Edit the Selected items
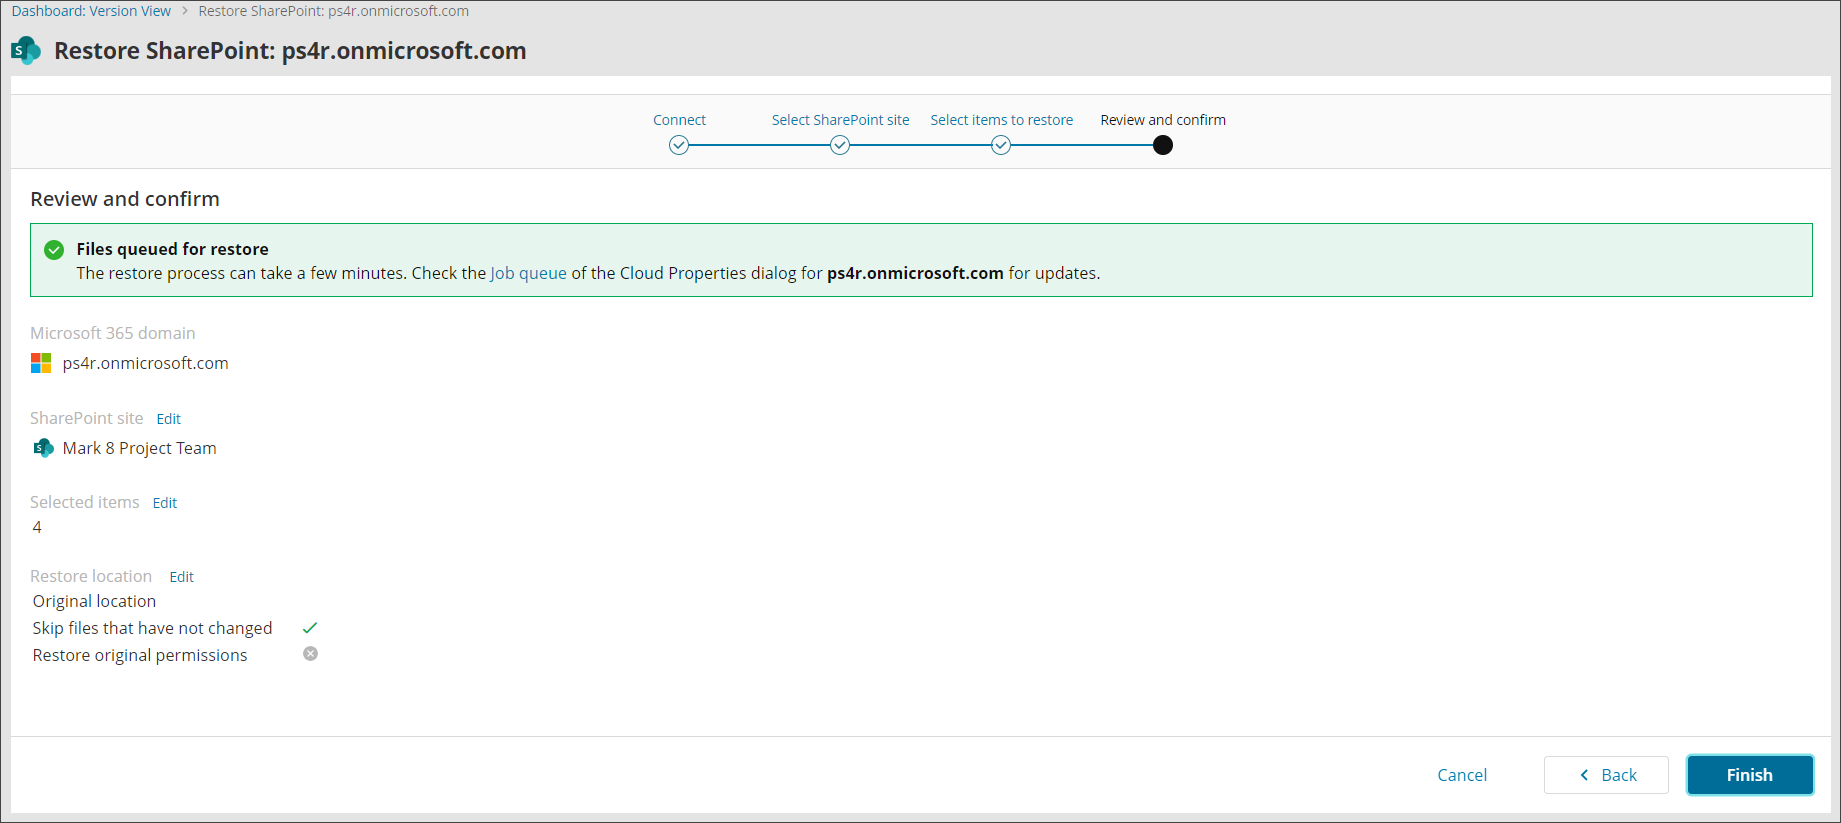This screenshot has width=1841, height=823. (164, 503)
